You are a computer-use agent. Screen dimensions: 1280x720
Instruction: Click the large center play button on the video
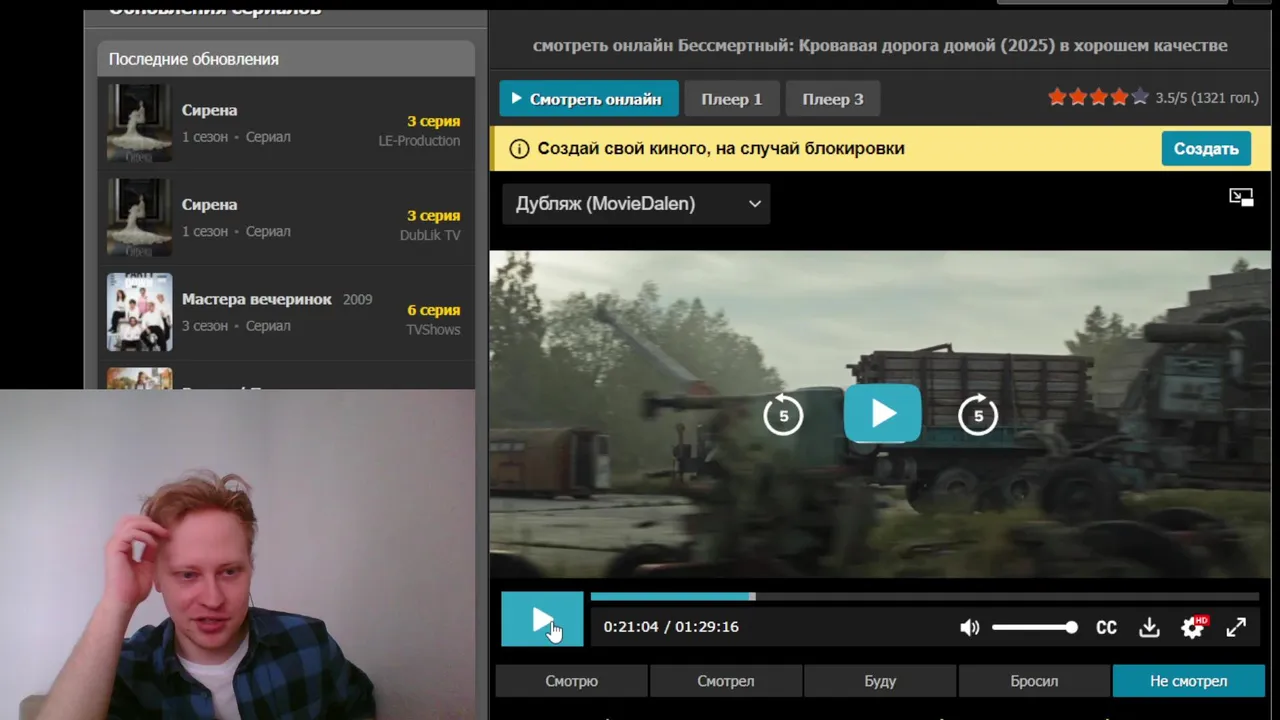[882, 413]
